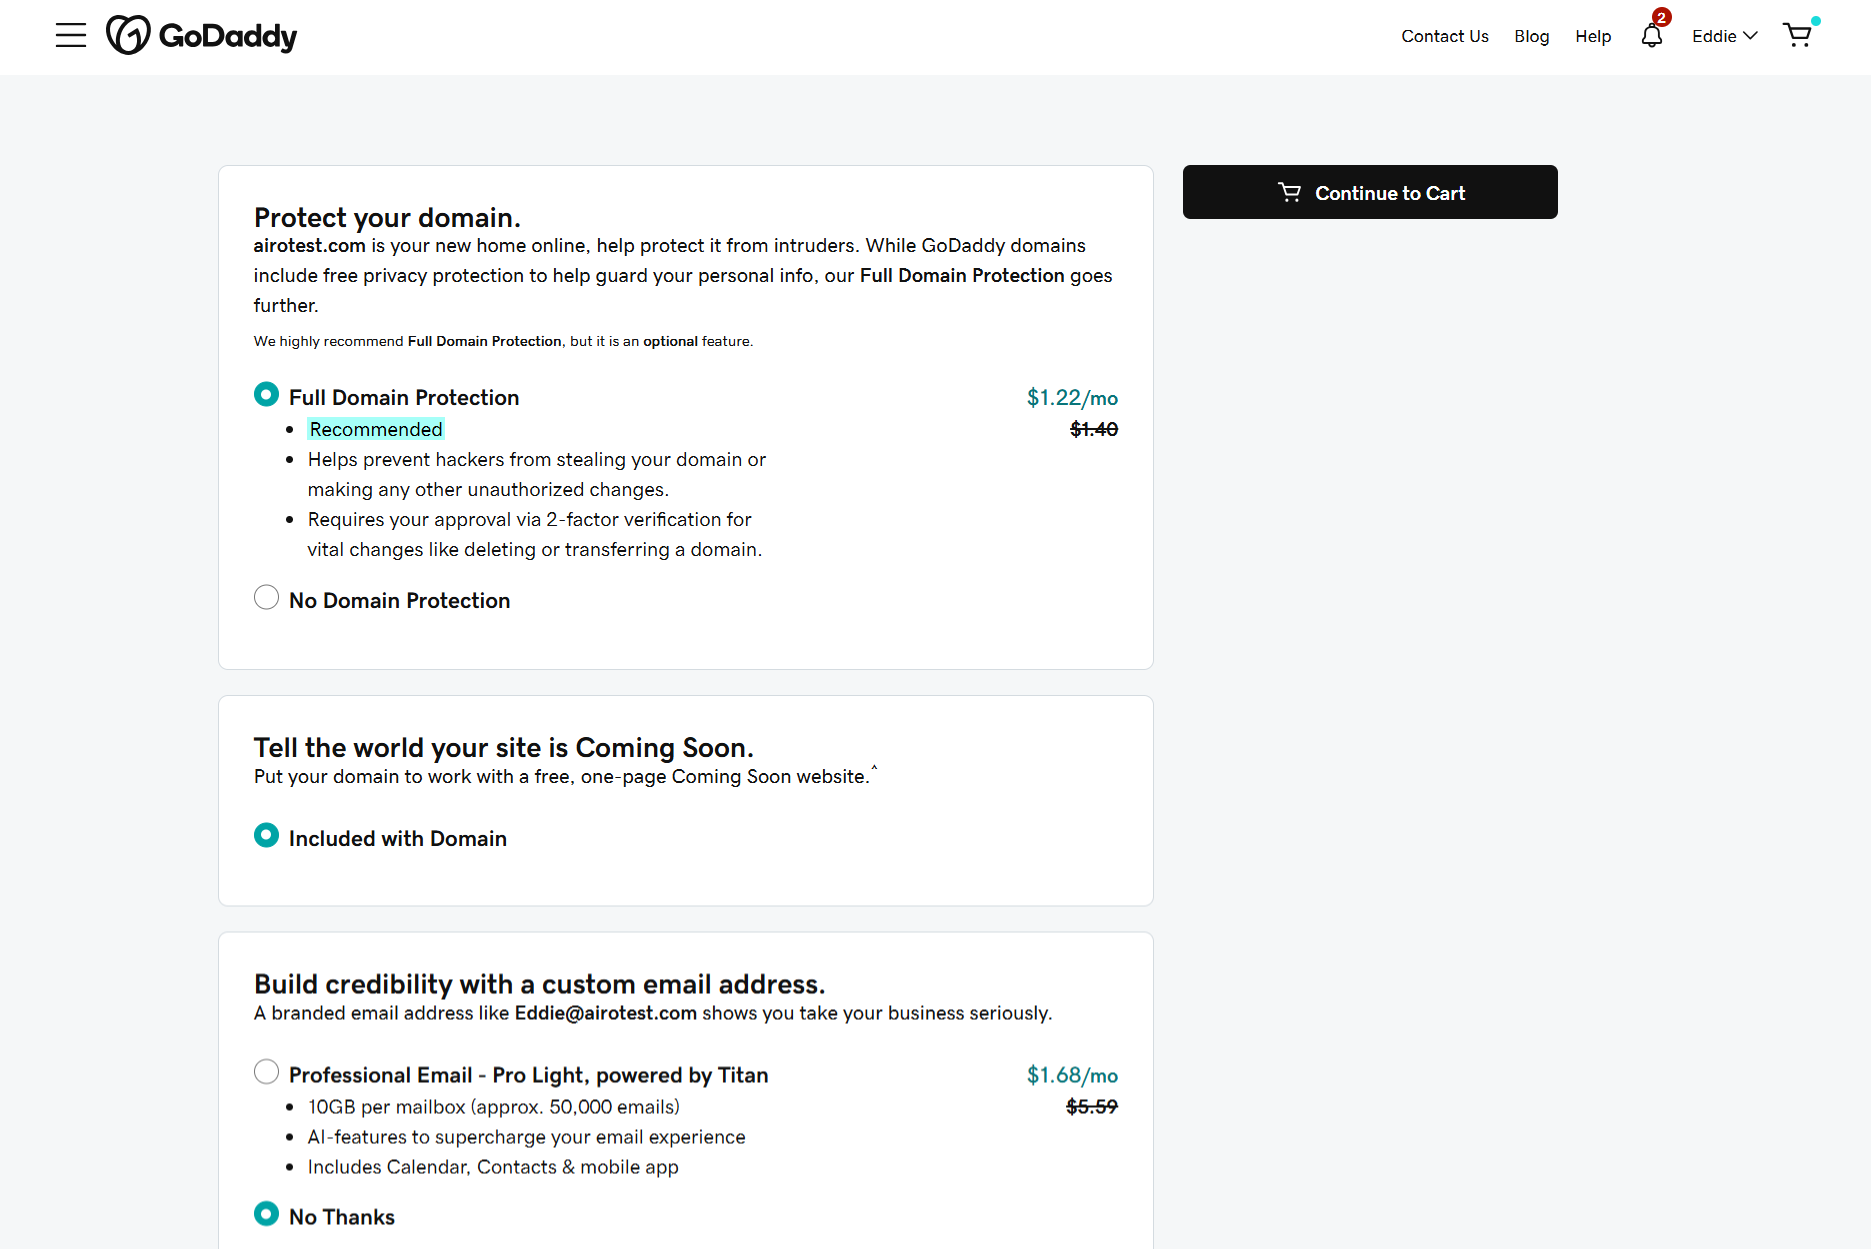
Task: Click the struck-through $5.59 price
Action: (1092, 1107)
